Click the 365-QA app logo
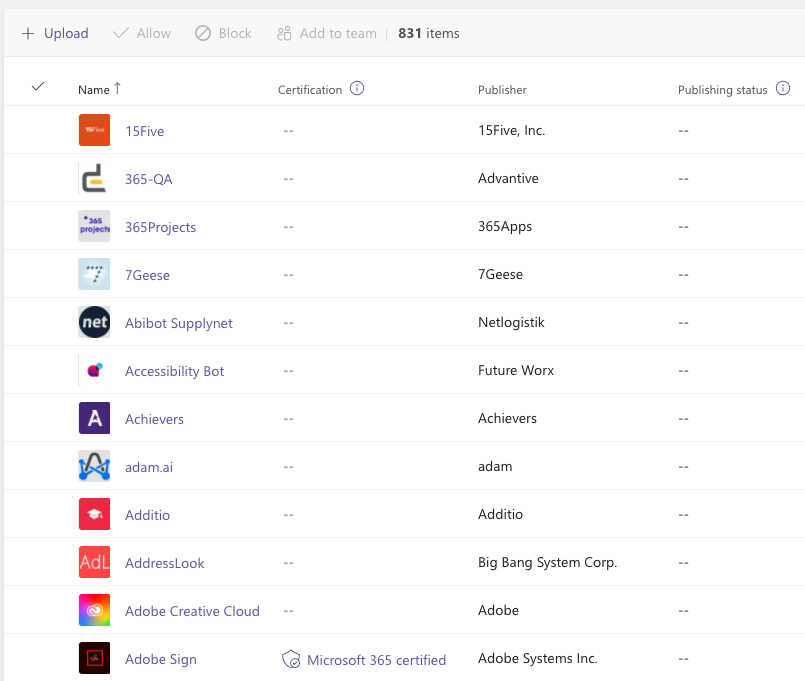Viewport: 805px width, 681px height. pos(94,178)
